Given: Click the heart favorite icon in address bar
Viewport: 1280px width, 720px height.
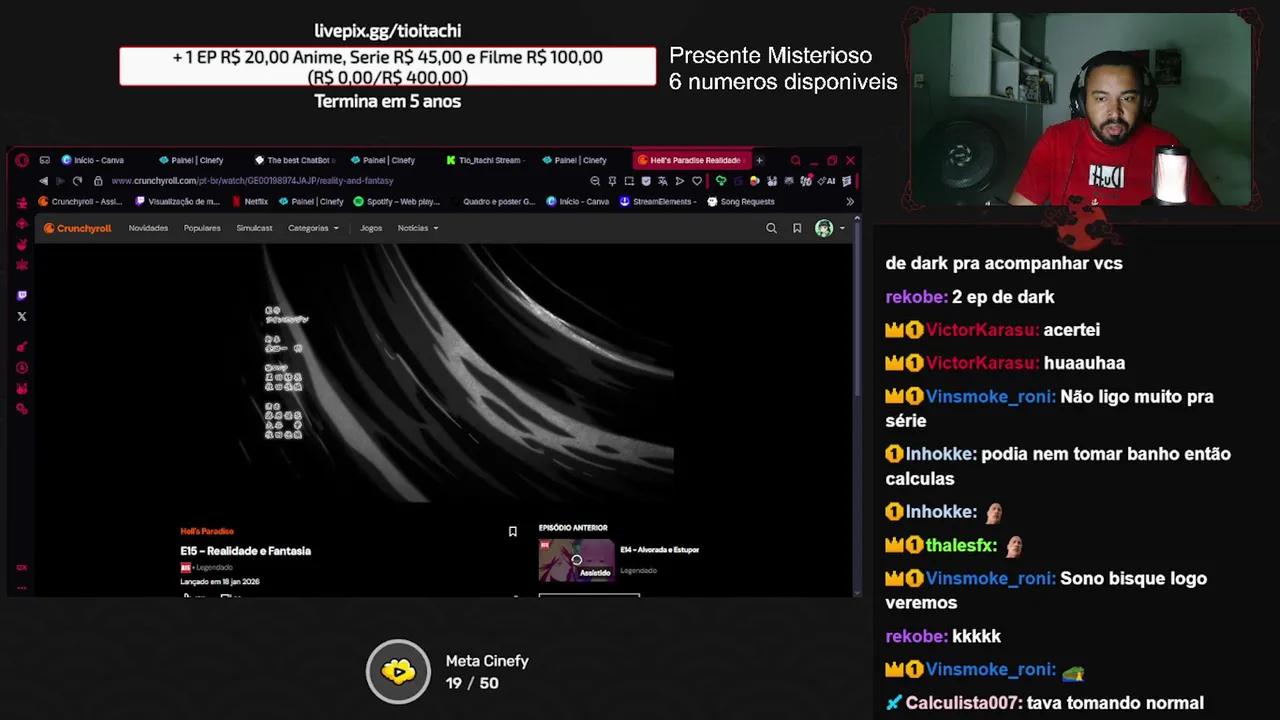Looking at the screenshot, I should click(x=697, y=181).
